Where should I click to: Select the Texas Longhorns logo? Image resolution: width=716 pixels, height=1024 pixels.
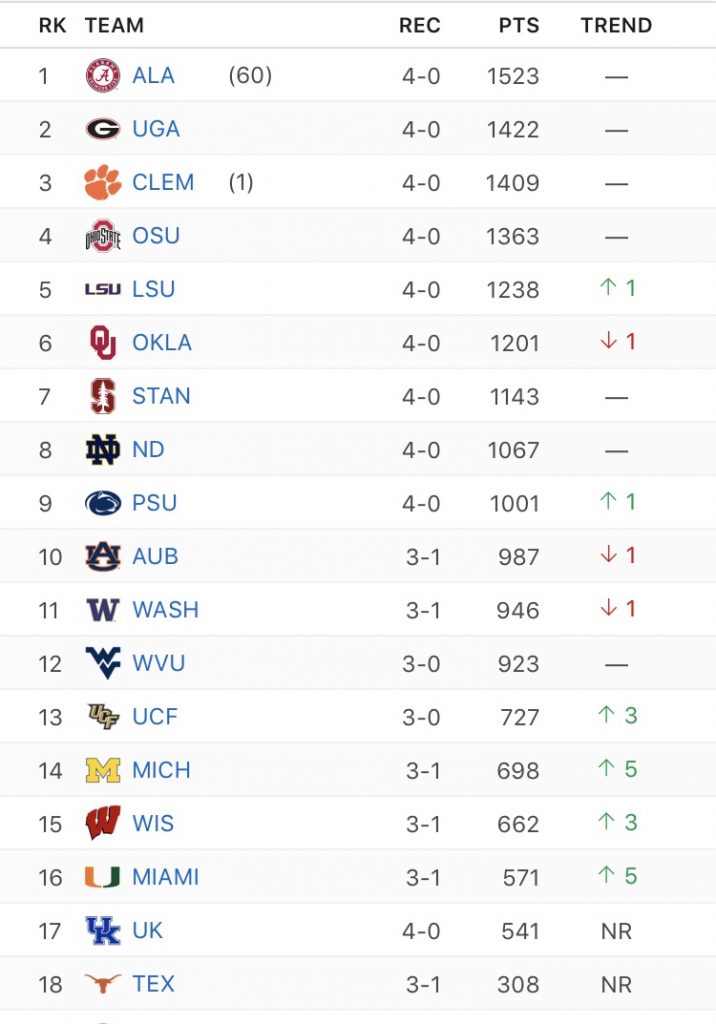click(x=103, y=983)
